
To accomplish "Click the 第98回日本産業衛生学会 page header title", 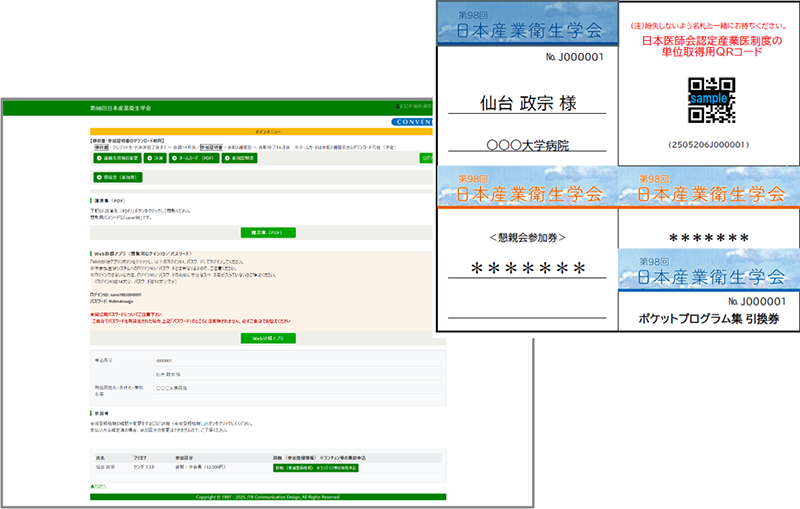I will point(120,106).
